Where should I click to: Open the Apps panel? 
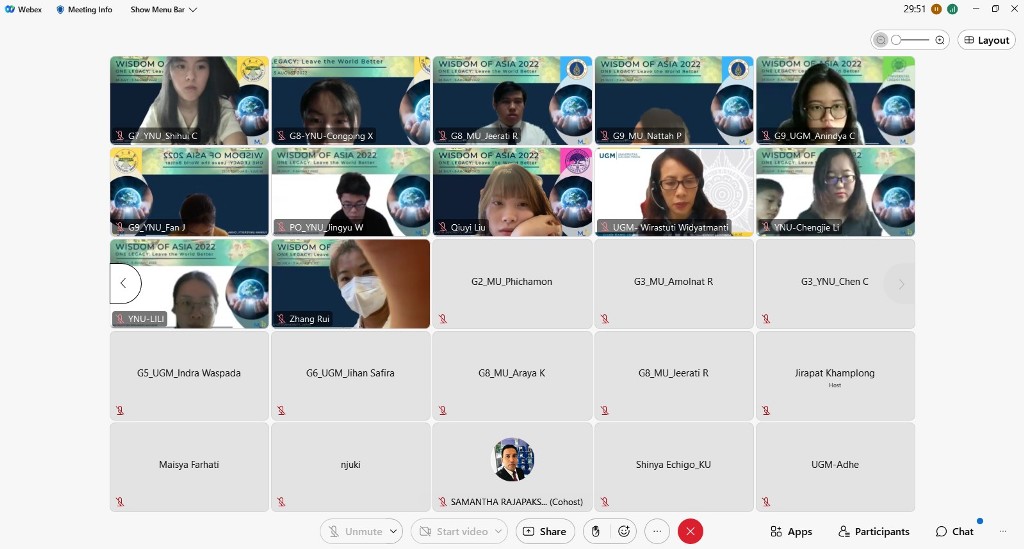pos(791,532)
